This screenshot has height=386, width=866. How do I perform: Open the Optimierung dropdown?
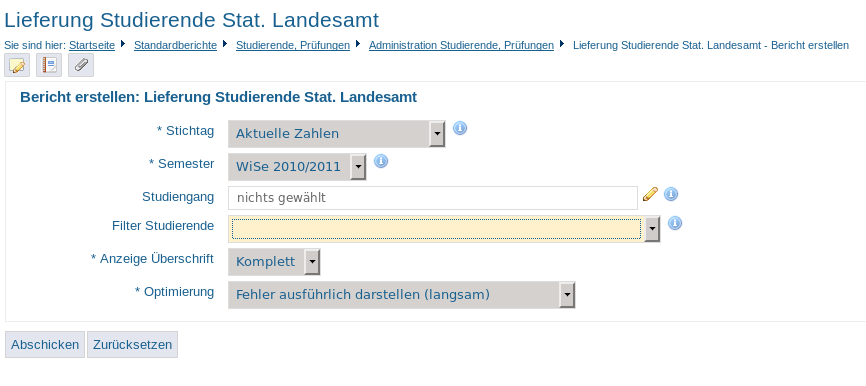(402, 295)
